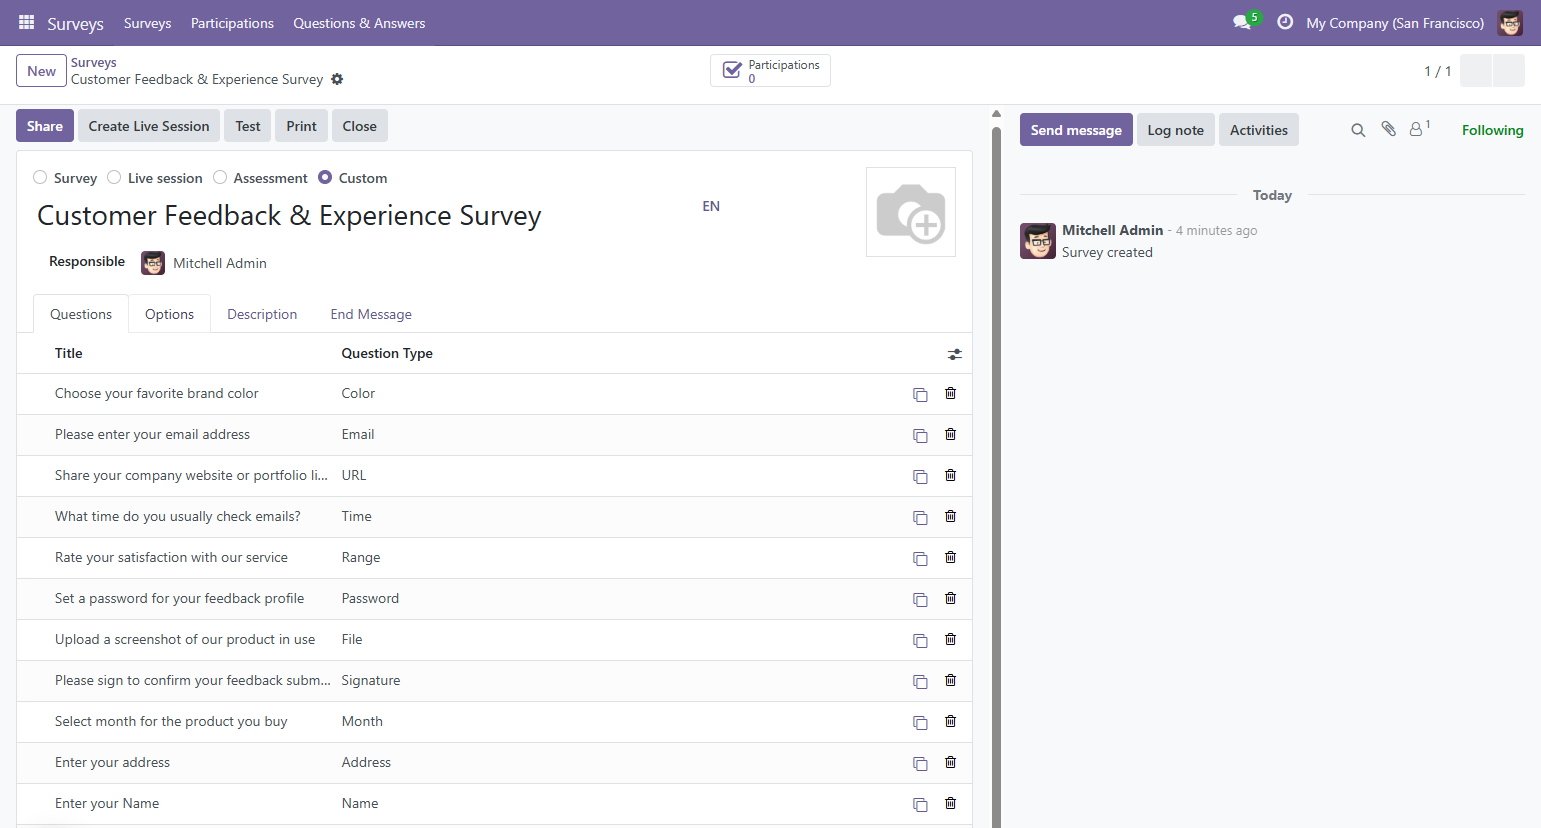The width and height of the screenshot is (1541, 828).
Task: Click the attachments paperclip icon
Action: (x=1388, y=129)
